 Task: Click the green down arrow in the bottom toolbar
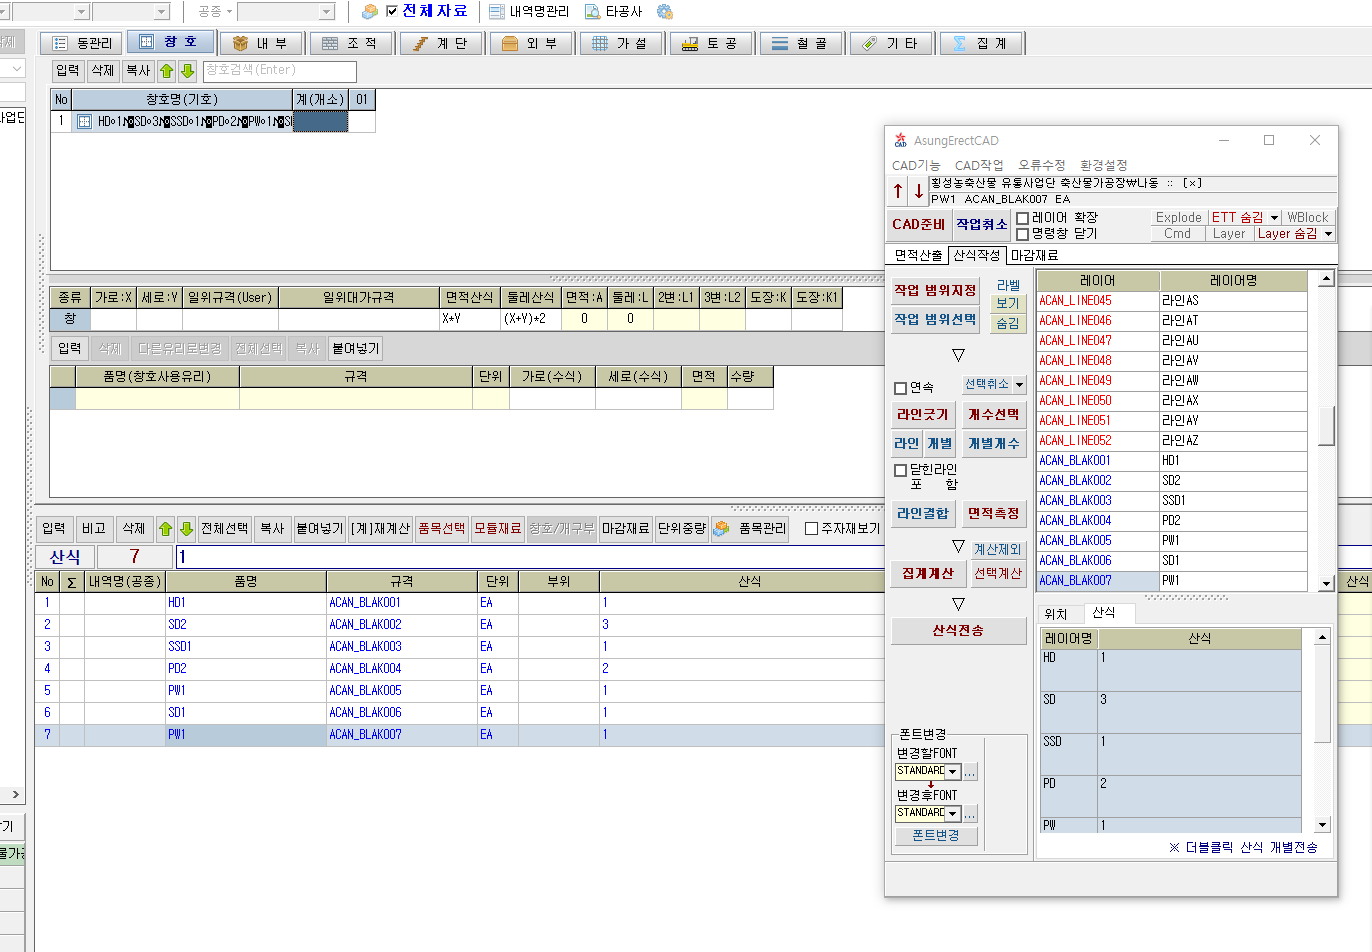click(186, 528)
